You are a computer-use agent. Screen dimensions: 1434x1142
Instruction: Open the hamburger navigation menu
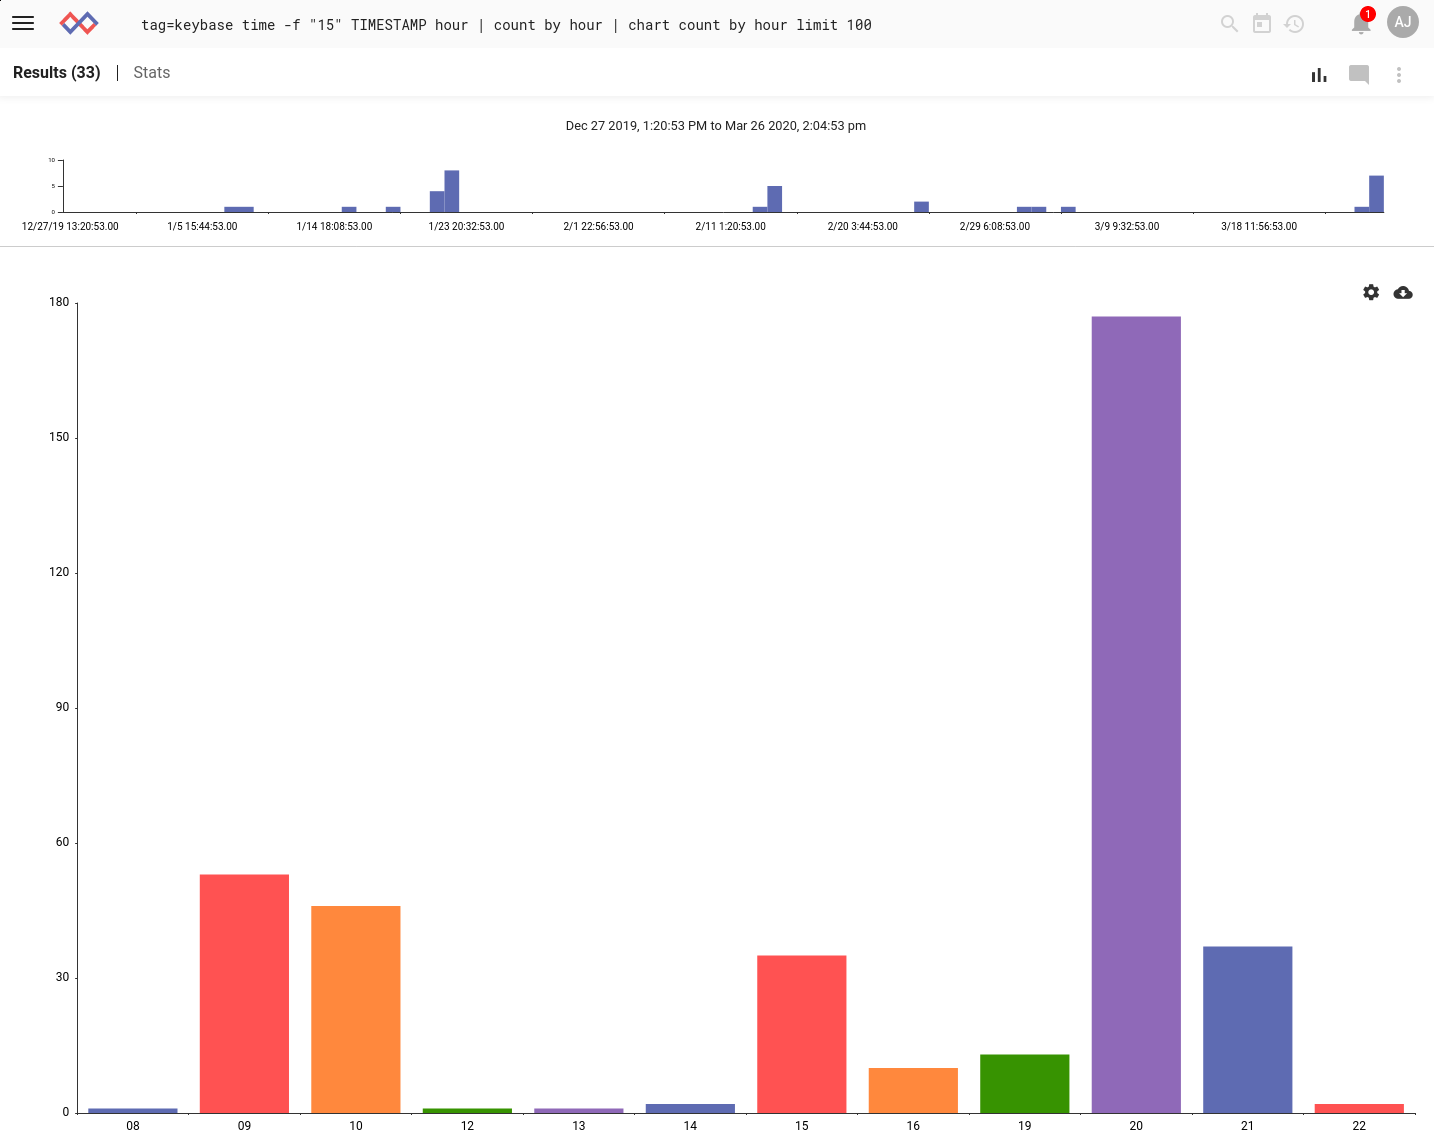23,23
